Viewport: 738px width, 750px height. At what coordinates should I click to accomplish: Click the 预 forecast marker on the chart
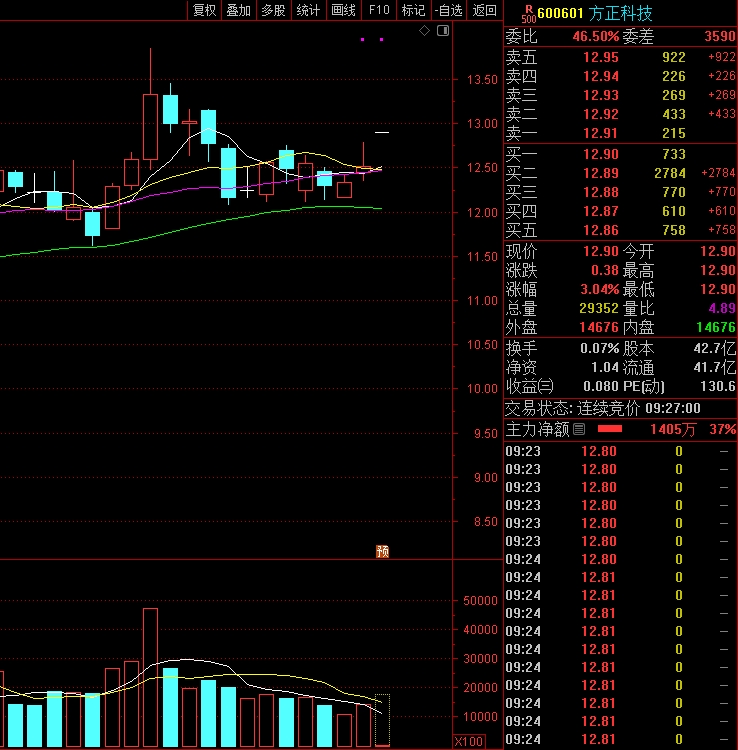[x=382, y=551]
